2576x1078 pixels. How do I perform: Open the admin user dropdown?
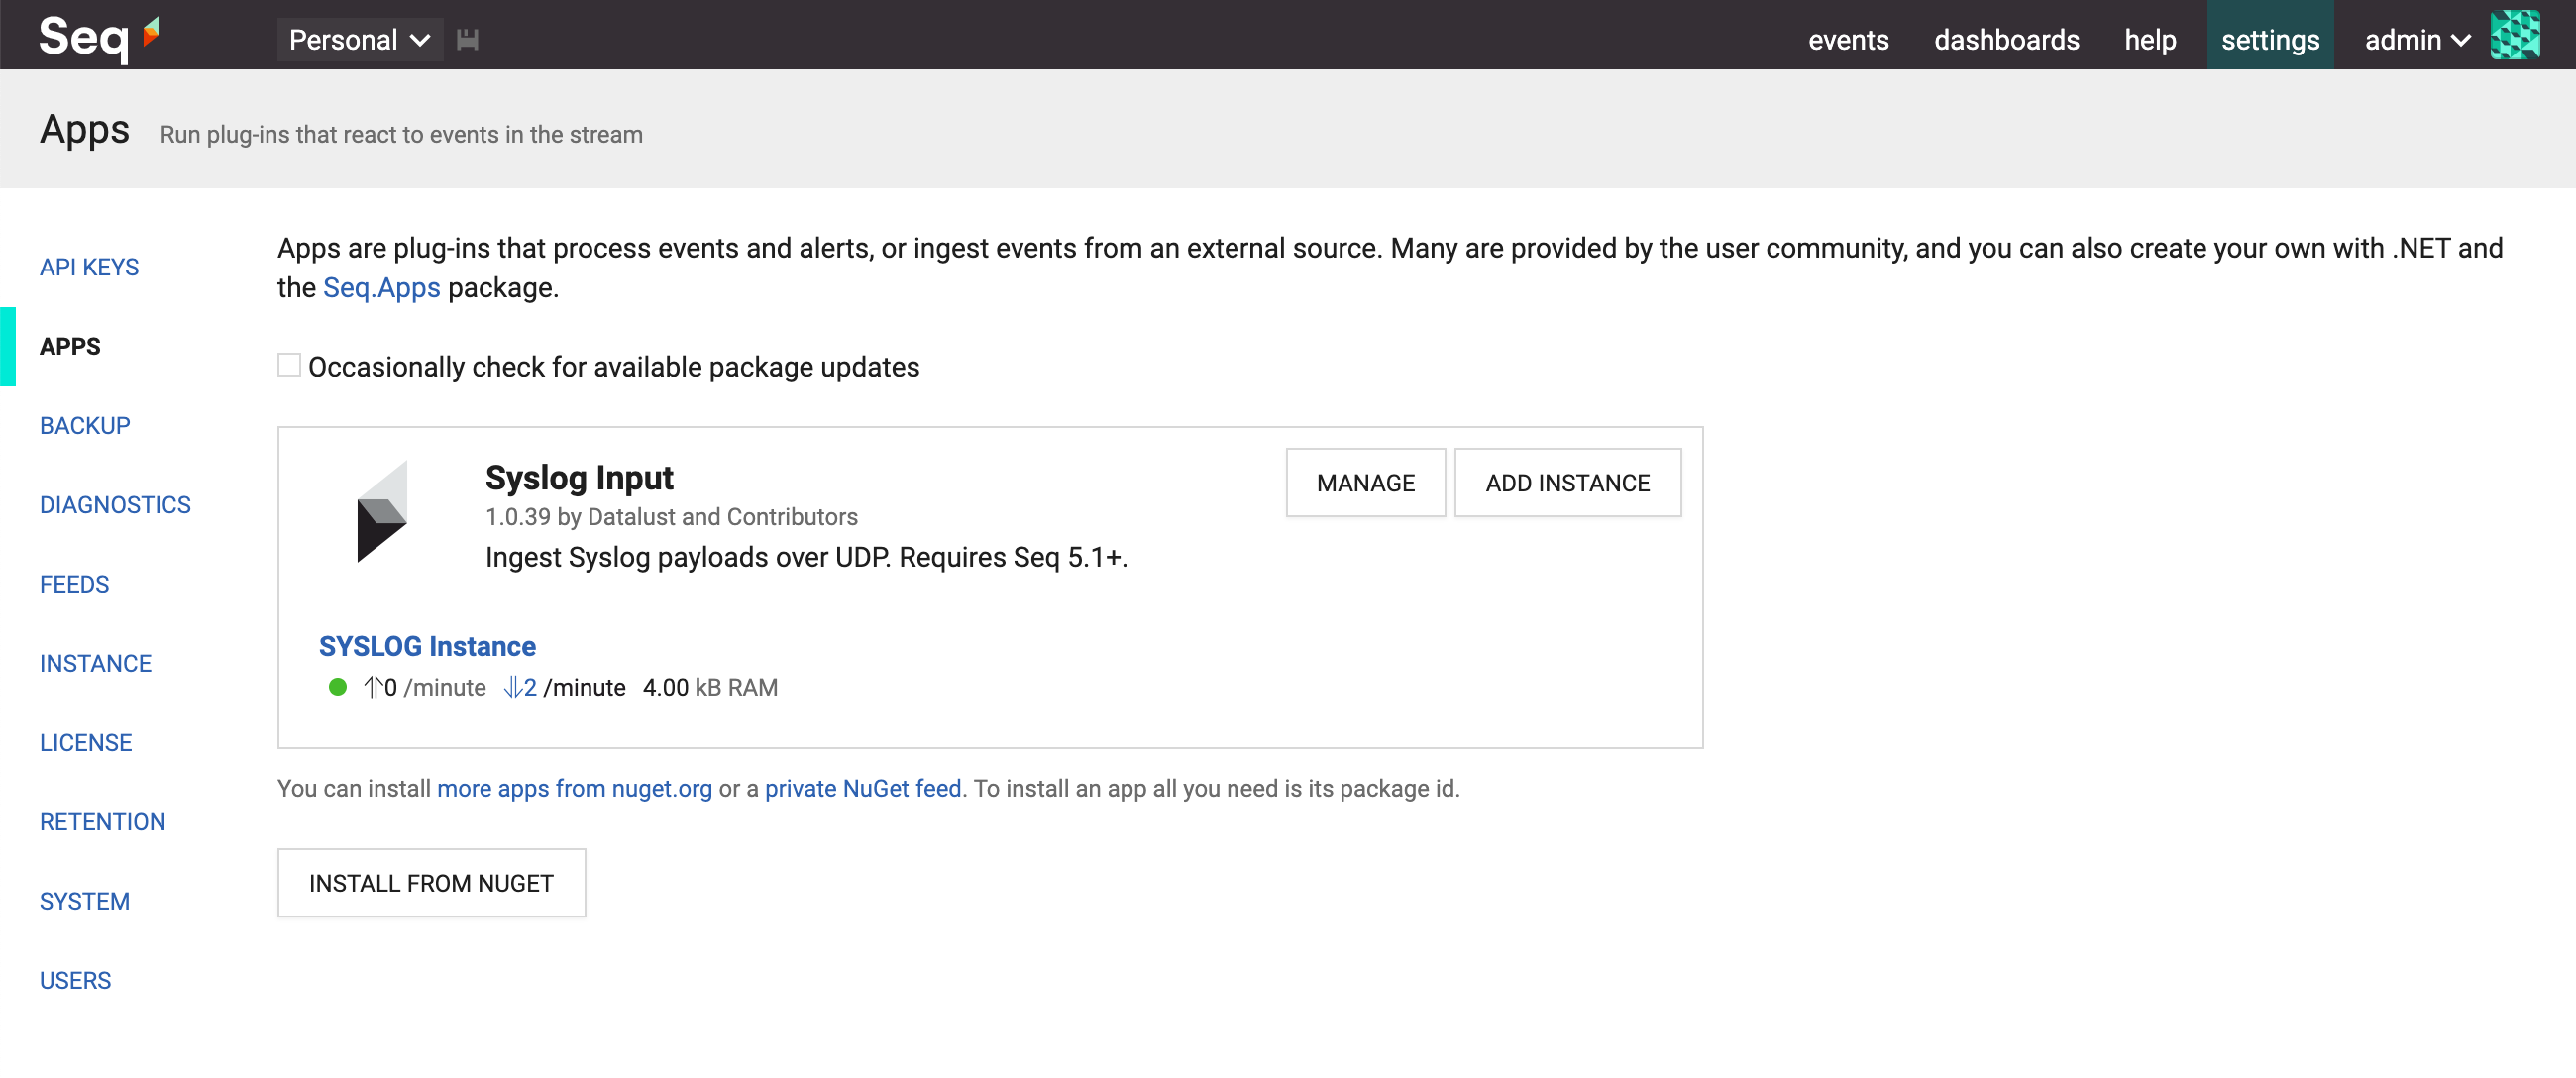click(x=2417, y=40)
